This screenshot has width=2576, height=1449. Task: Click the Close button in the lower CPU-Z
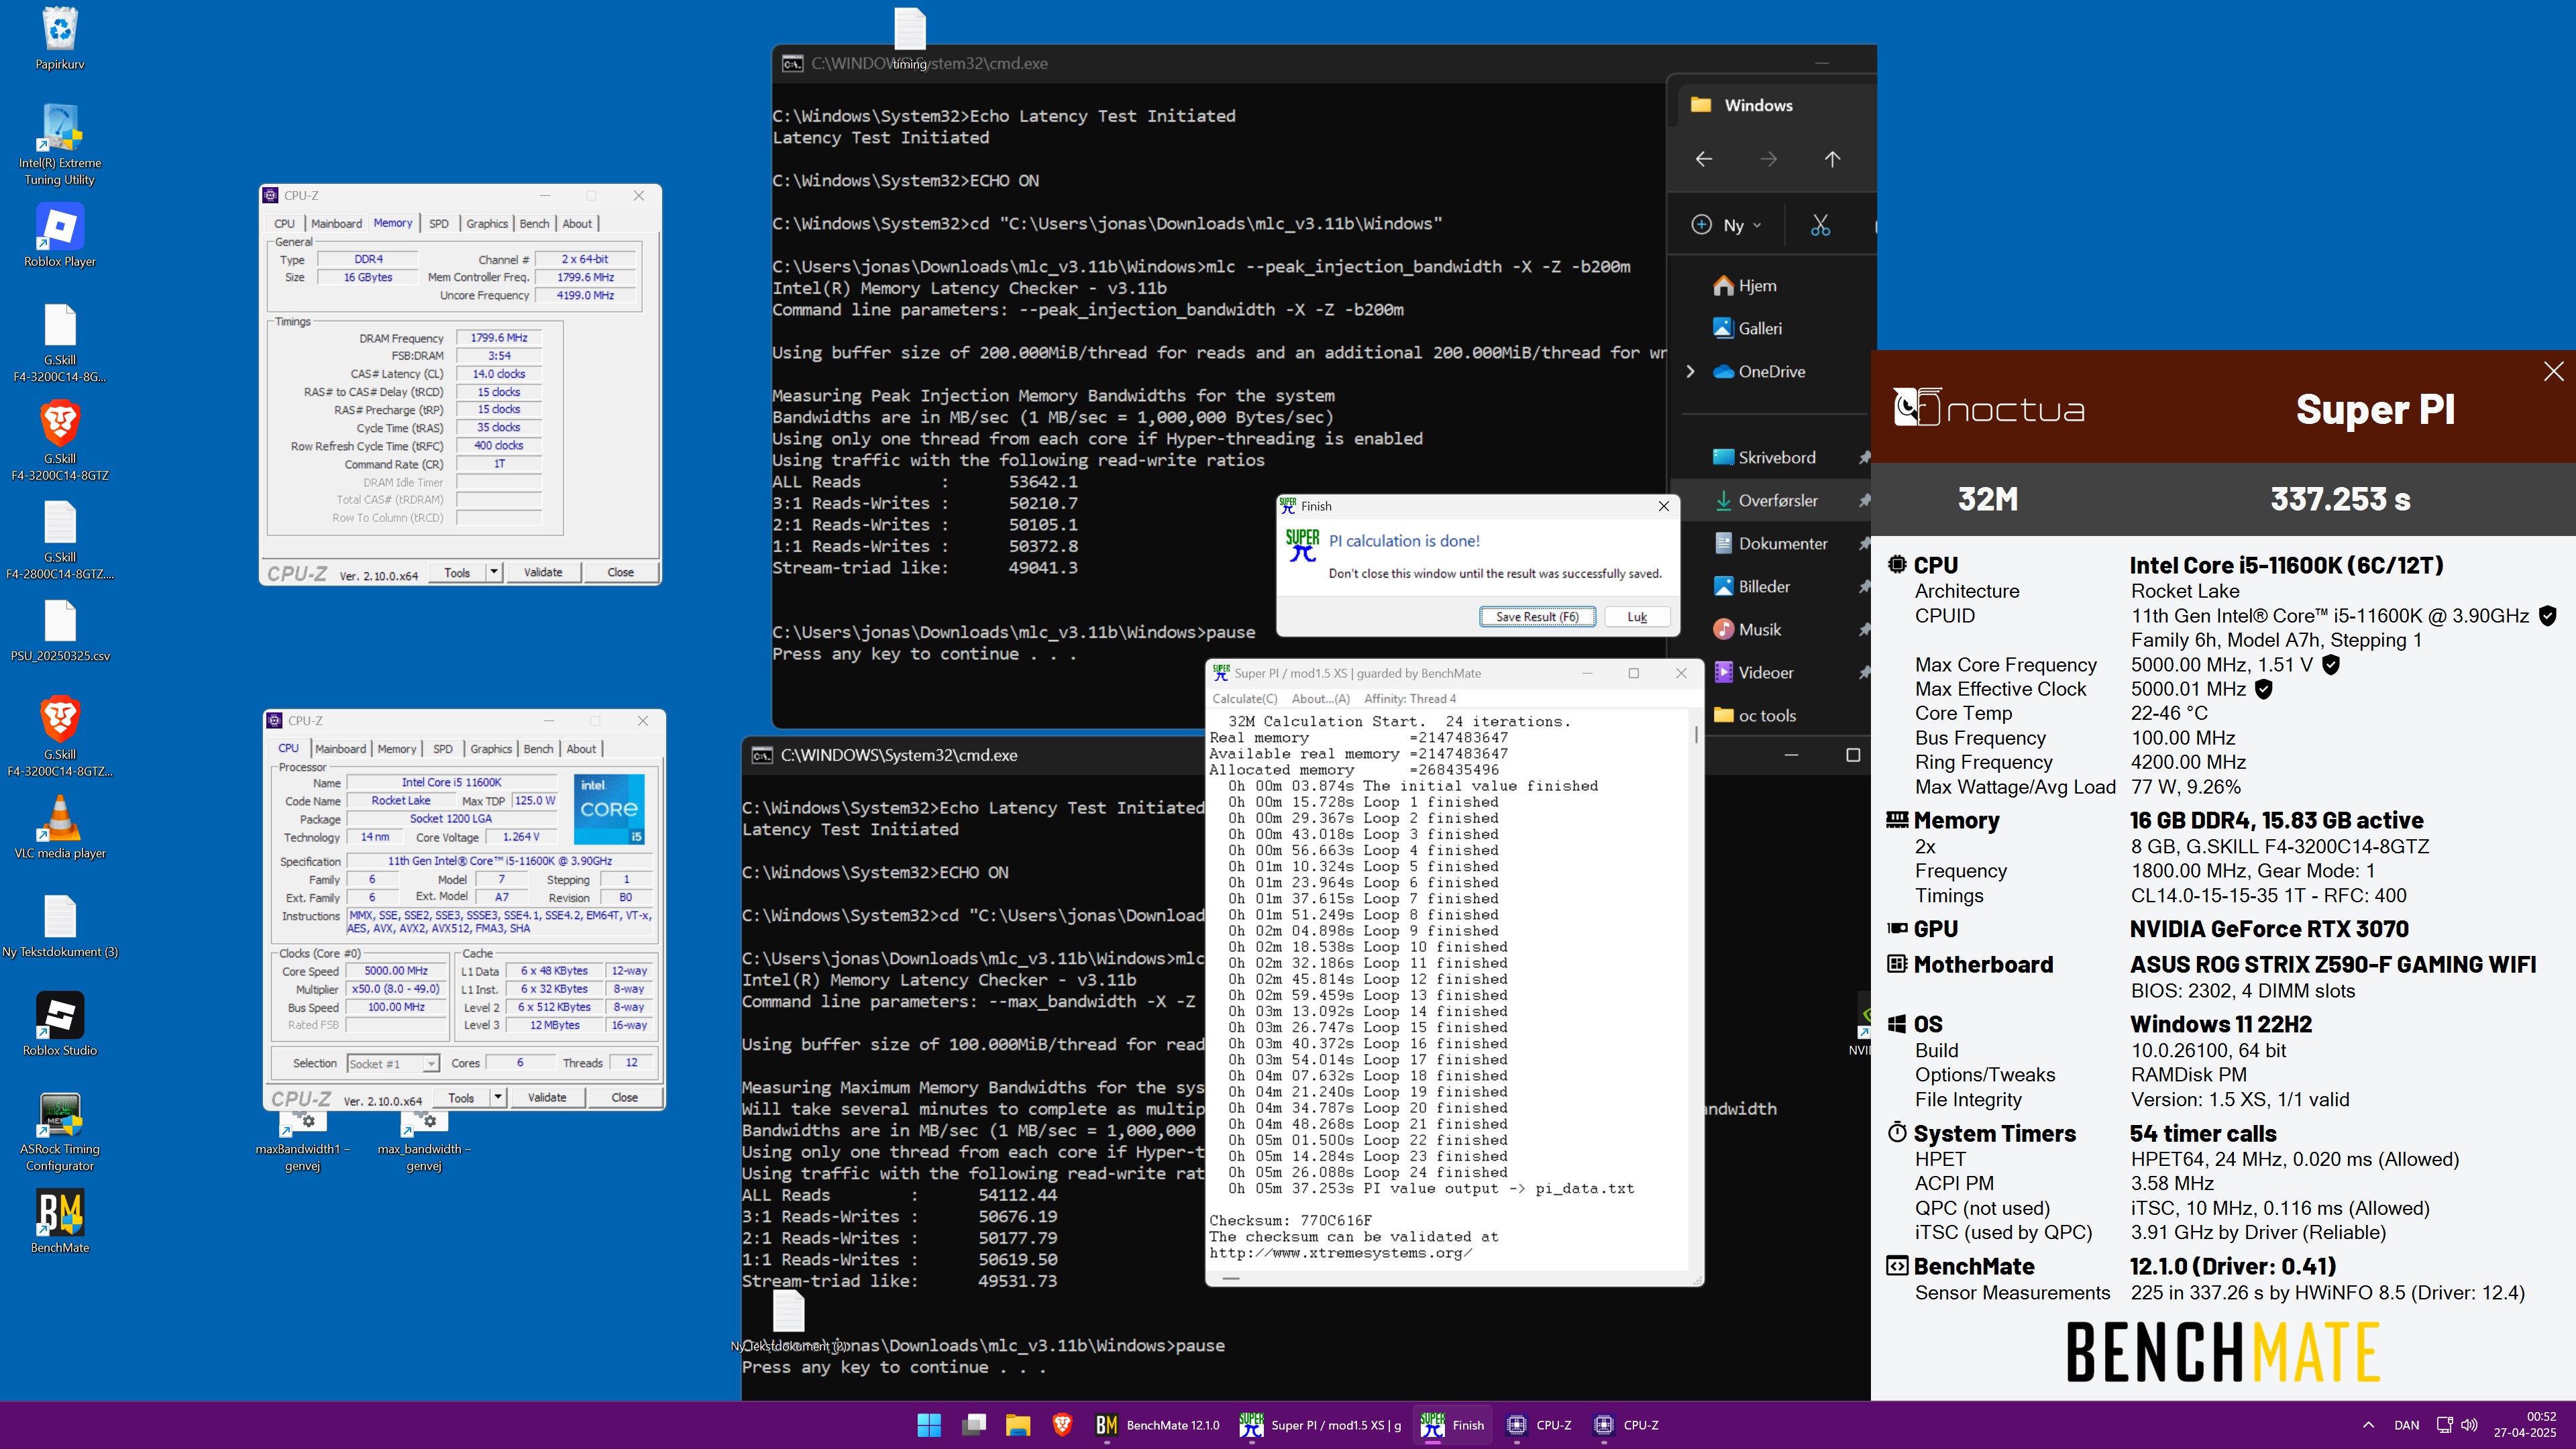[625, 1097]
